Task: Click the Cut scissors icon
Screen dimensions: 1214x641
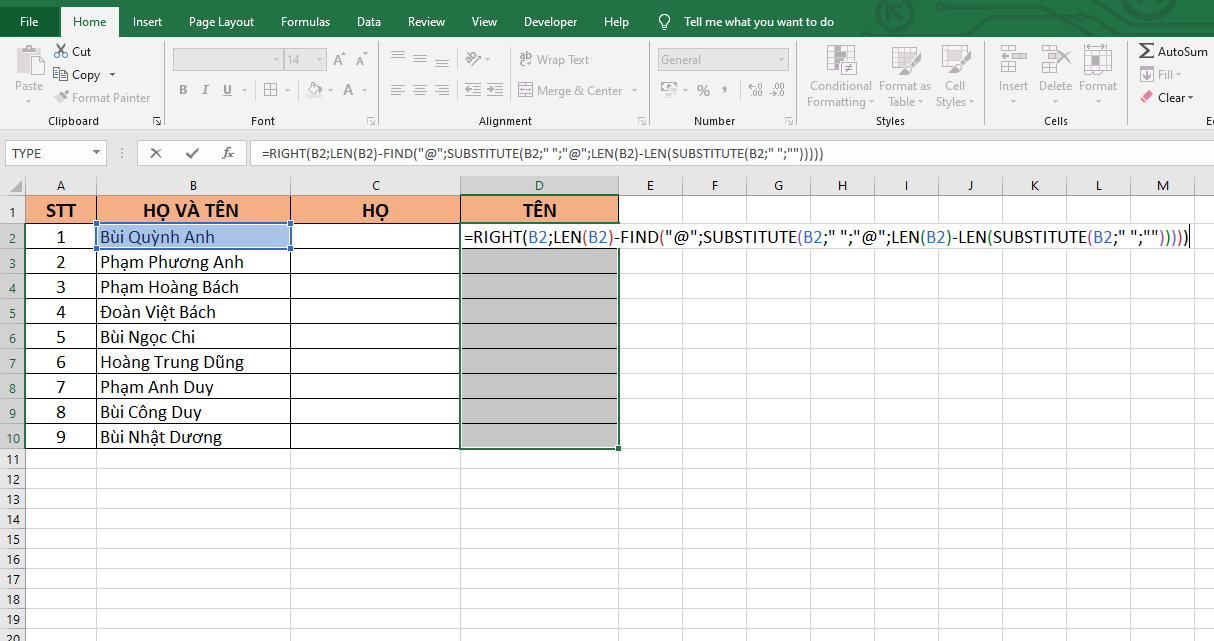Action: [x=61, y=51]
